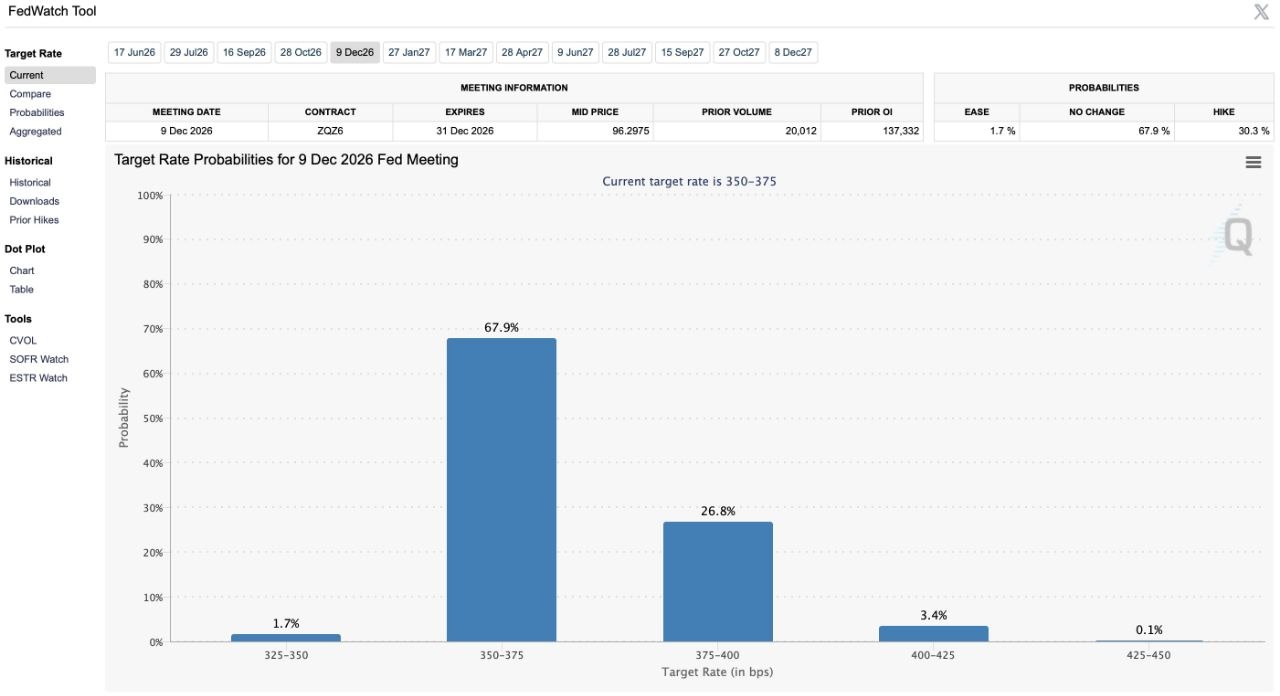Choose the 16 Sep26 meeting date
The width and height of the screenshot is (1280, 696).
[244, 52]
